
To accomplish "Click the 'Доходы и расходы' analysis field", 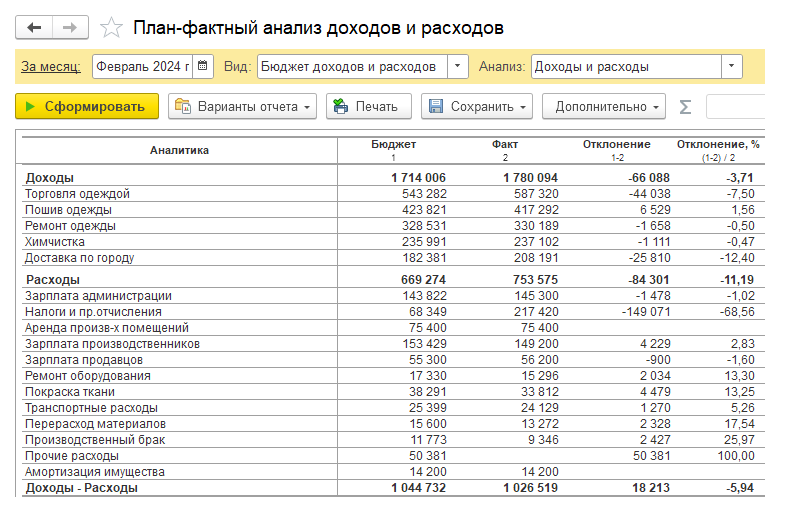I will pos(626,66).
